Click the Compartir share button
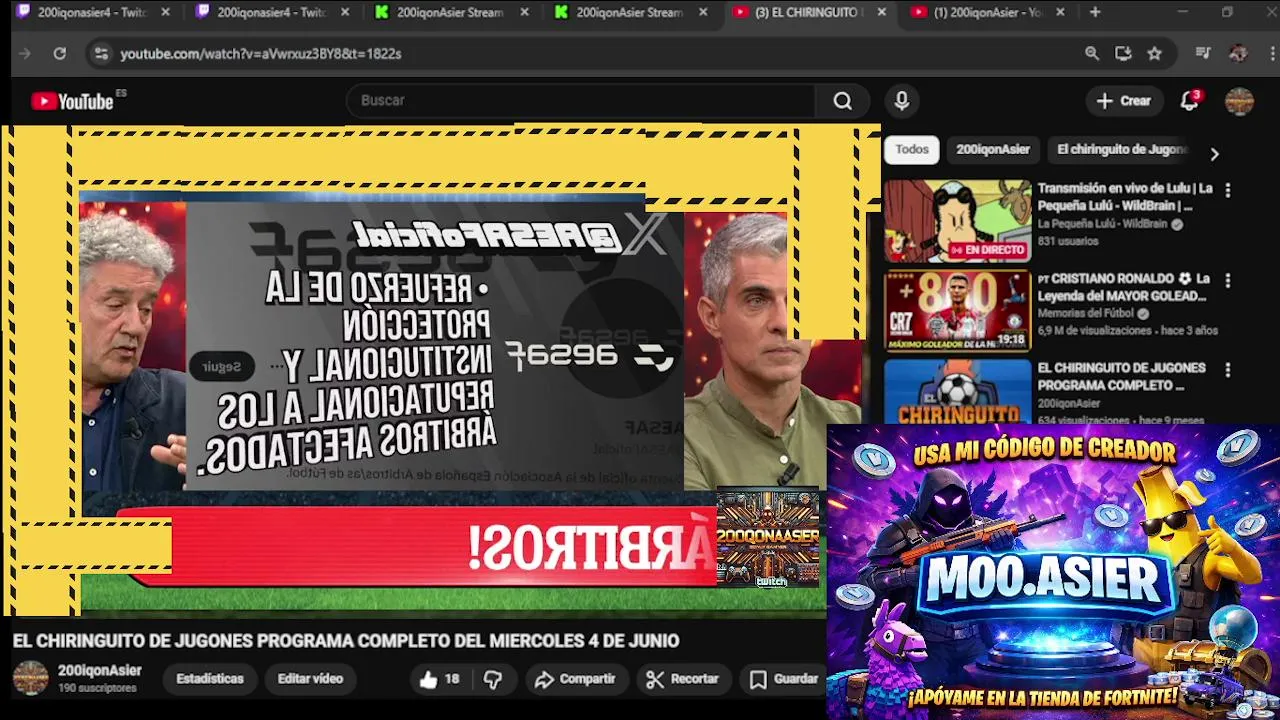 click(575, 679)
